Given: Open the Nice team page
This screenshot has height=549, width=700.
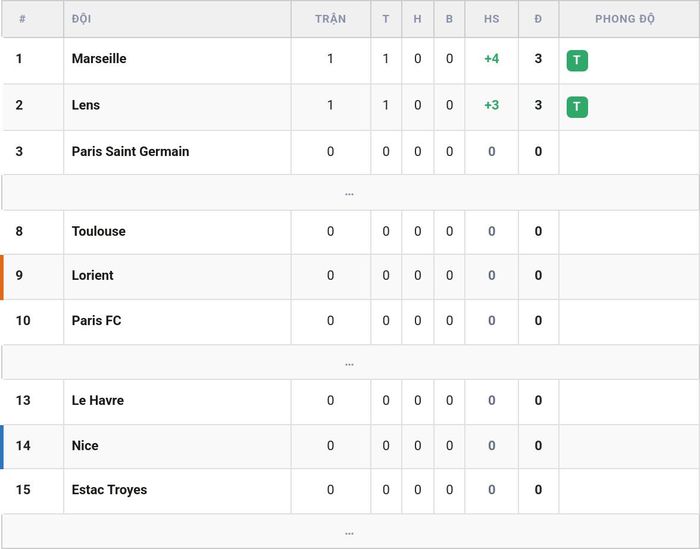Looking at the screenshot, I should pyautogui.click(x=85, y=445).
